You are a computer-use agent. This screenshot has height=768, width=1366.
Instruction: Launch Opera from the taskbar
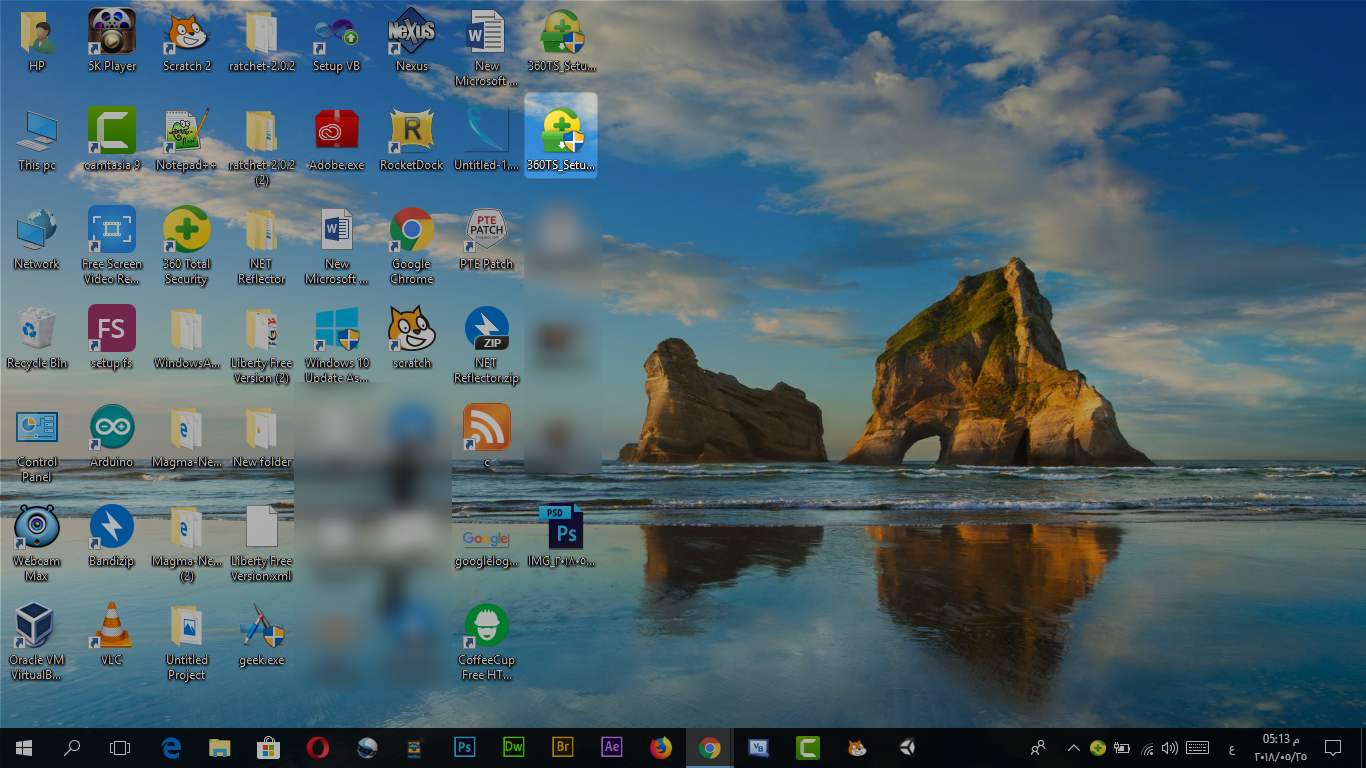(318, 747)
